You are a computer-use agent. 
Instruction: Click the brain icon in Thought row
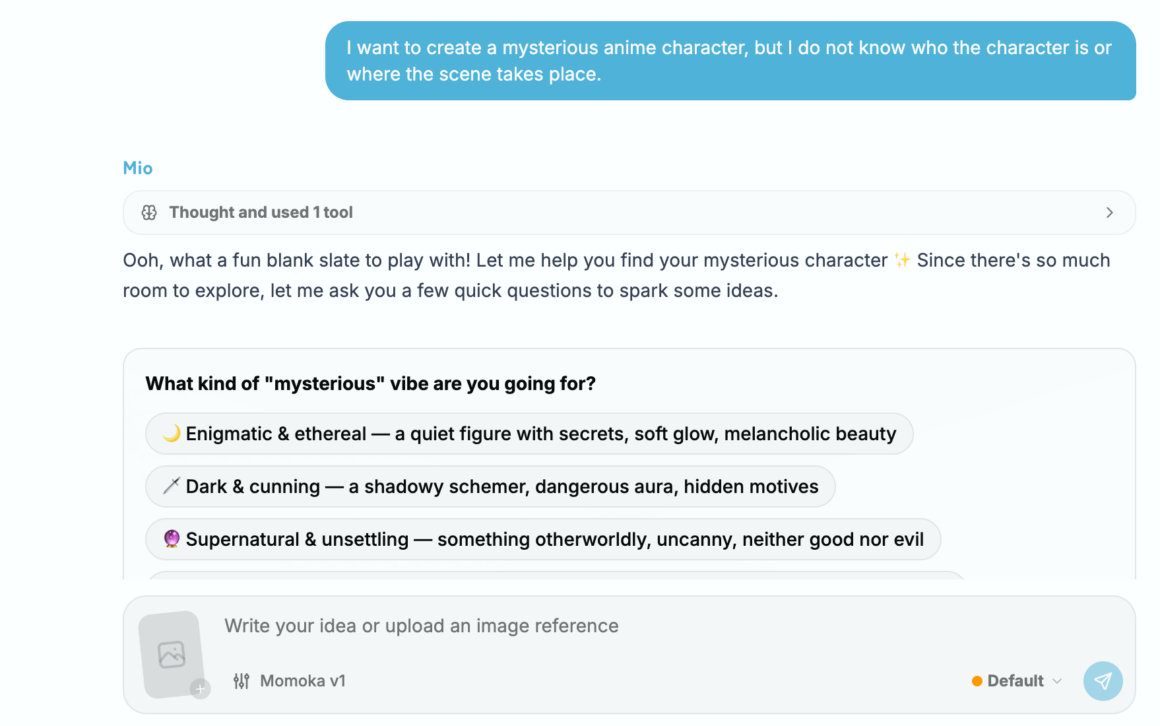[149, 212]
